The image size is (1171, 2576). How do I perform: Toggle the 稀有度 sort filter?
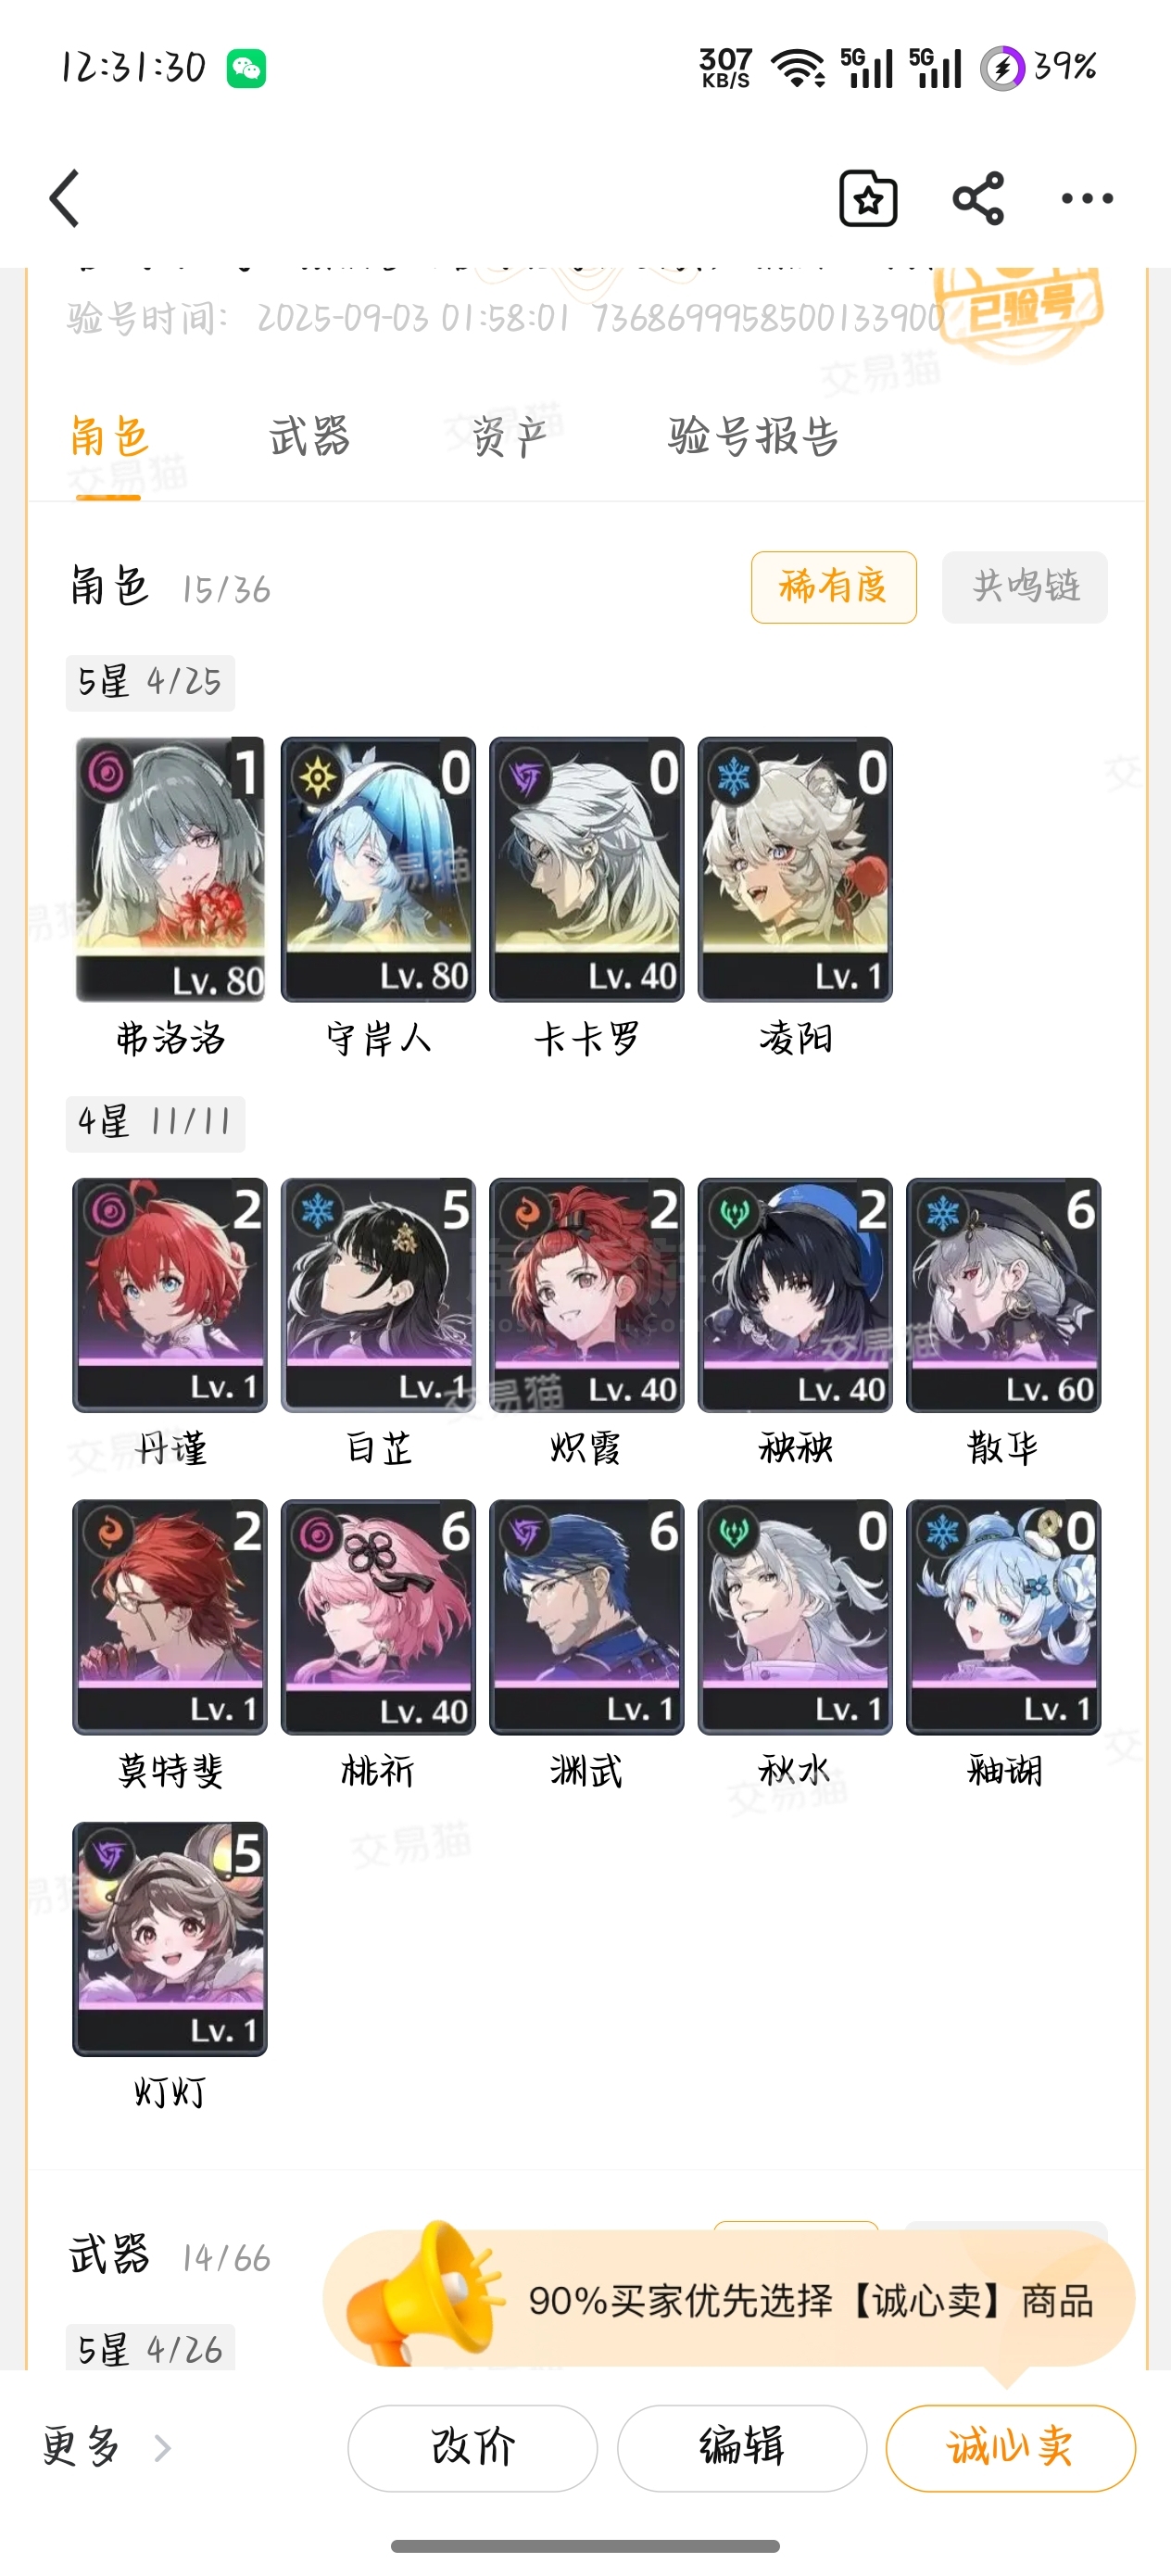(x=834, y=587)
